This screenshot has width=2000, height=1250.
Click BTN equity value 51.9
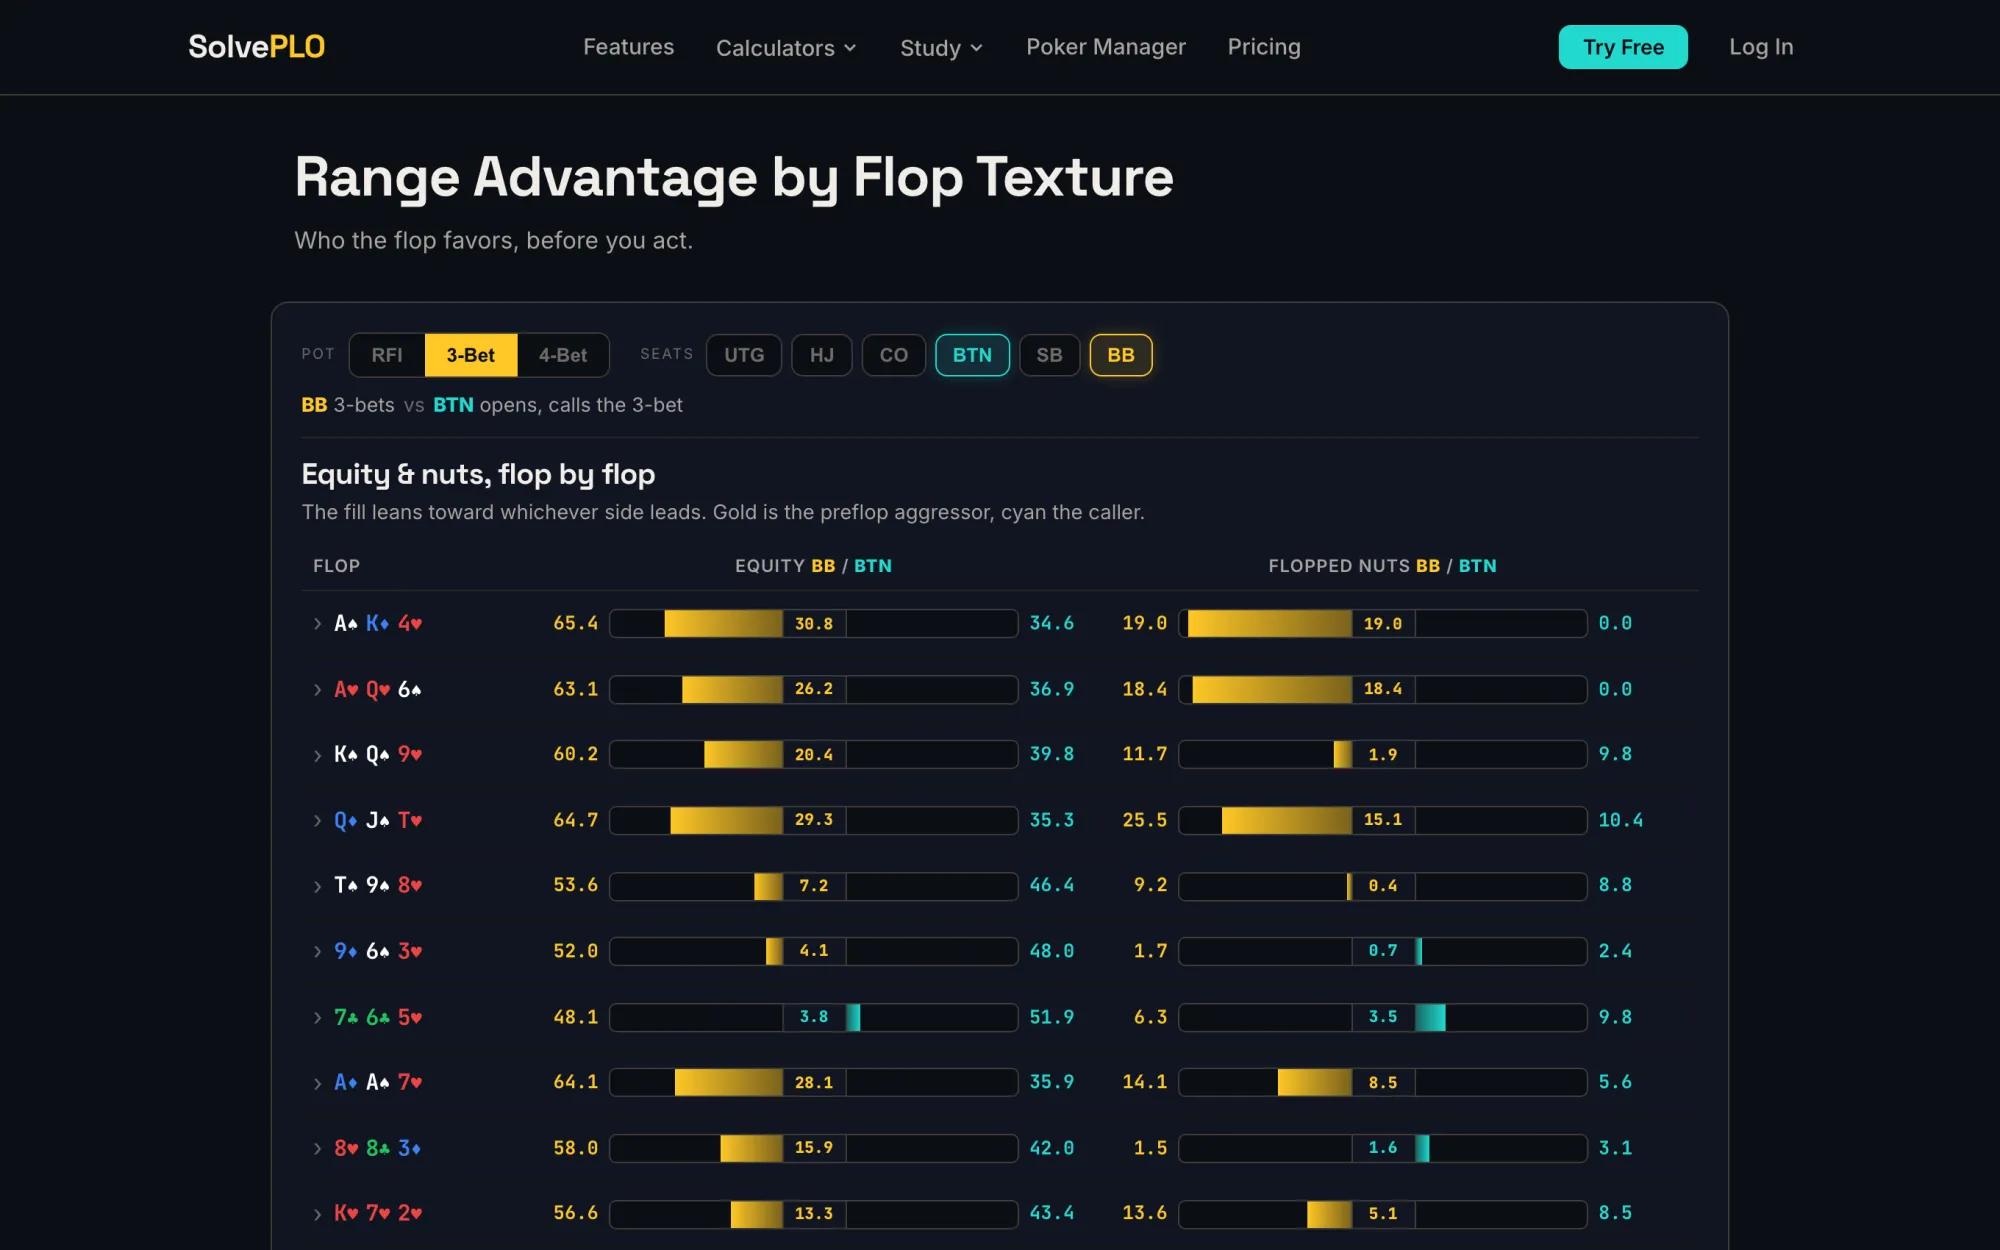[x=1052, y=1017]
